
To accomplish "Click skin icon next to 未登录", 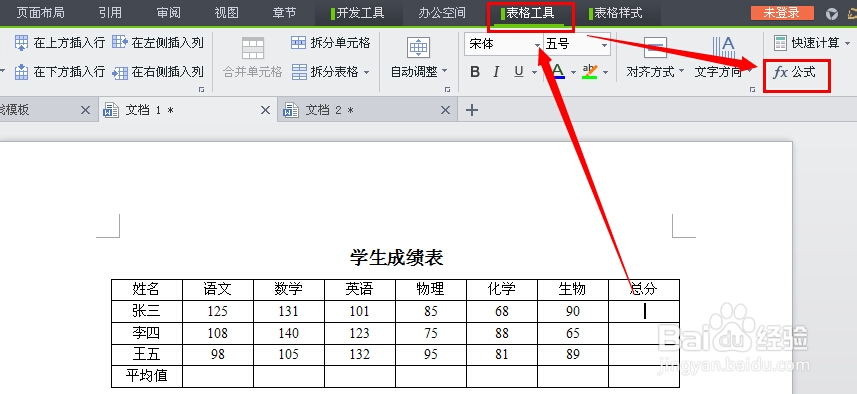I will tap(832, 14).
